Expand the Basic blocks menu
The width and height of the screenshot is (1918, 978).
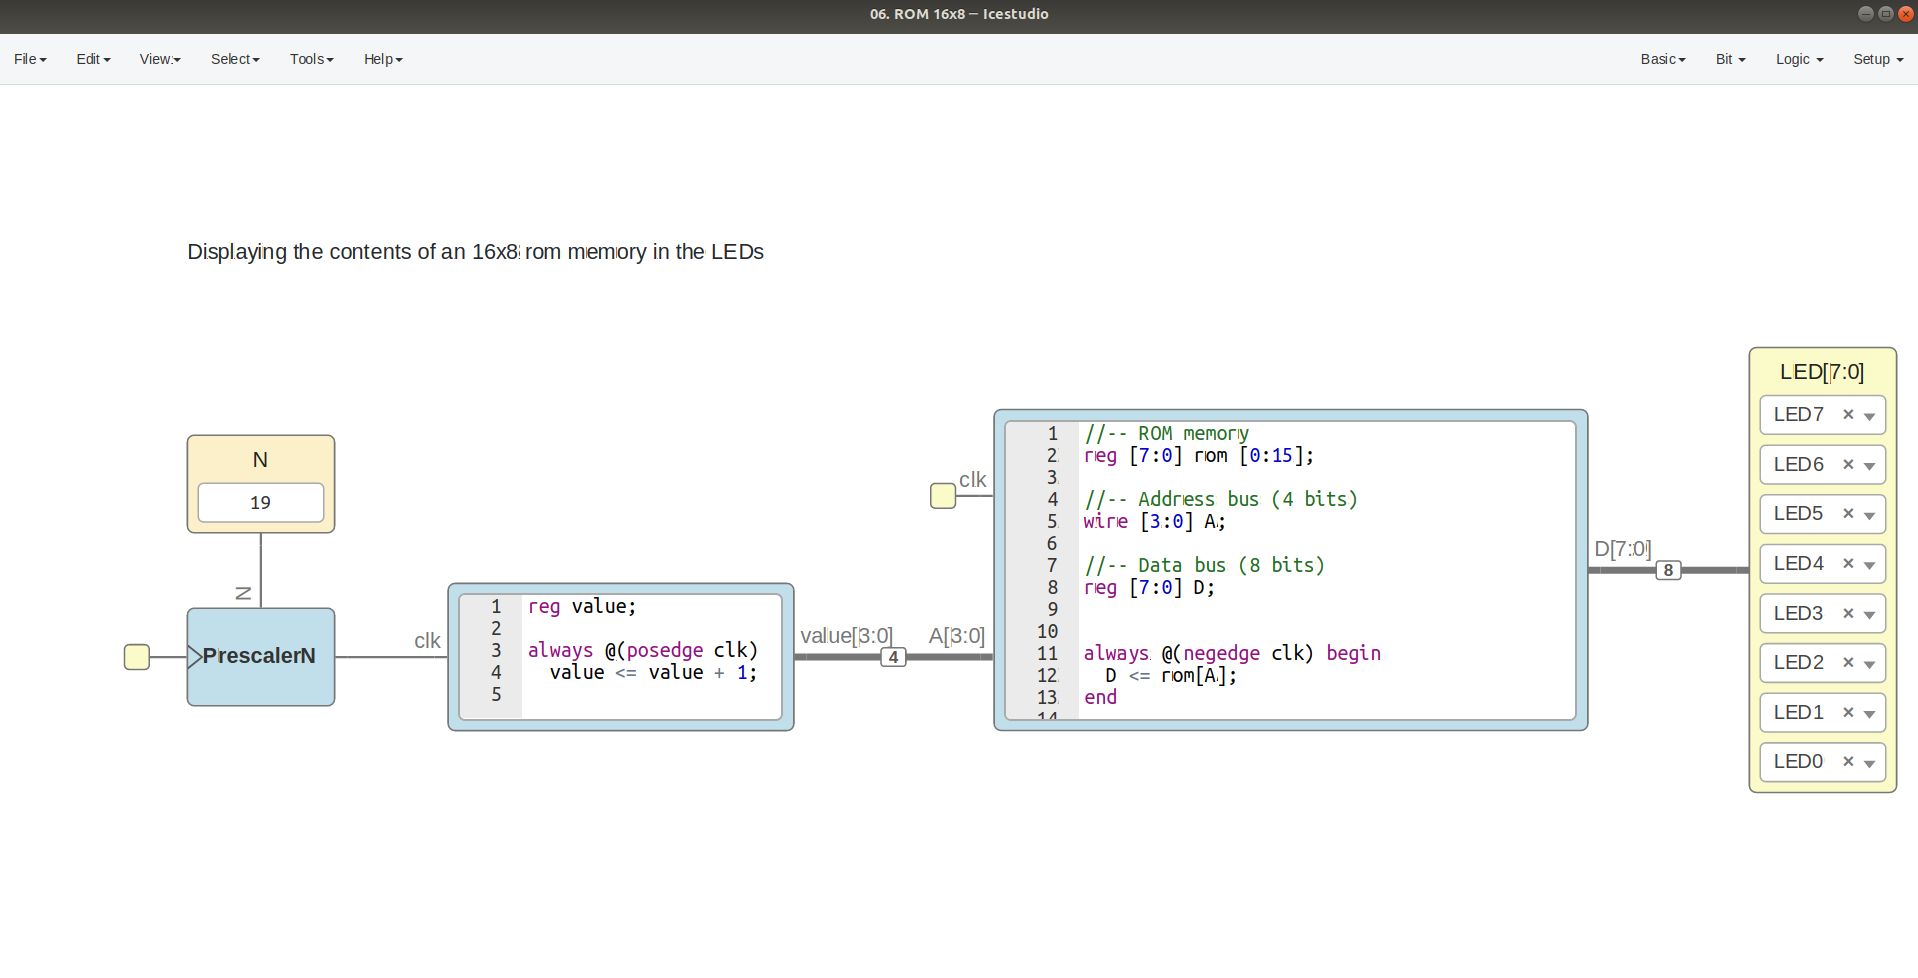[x=1662, y=59]
